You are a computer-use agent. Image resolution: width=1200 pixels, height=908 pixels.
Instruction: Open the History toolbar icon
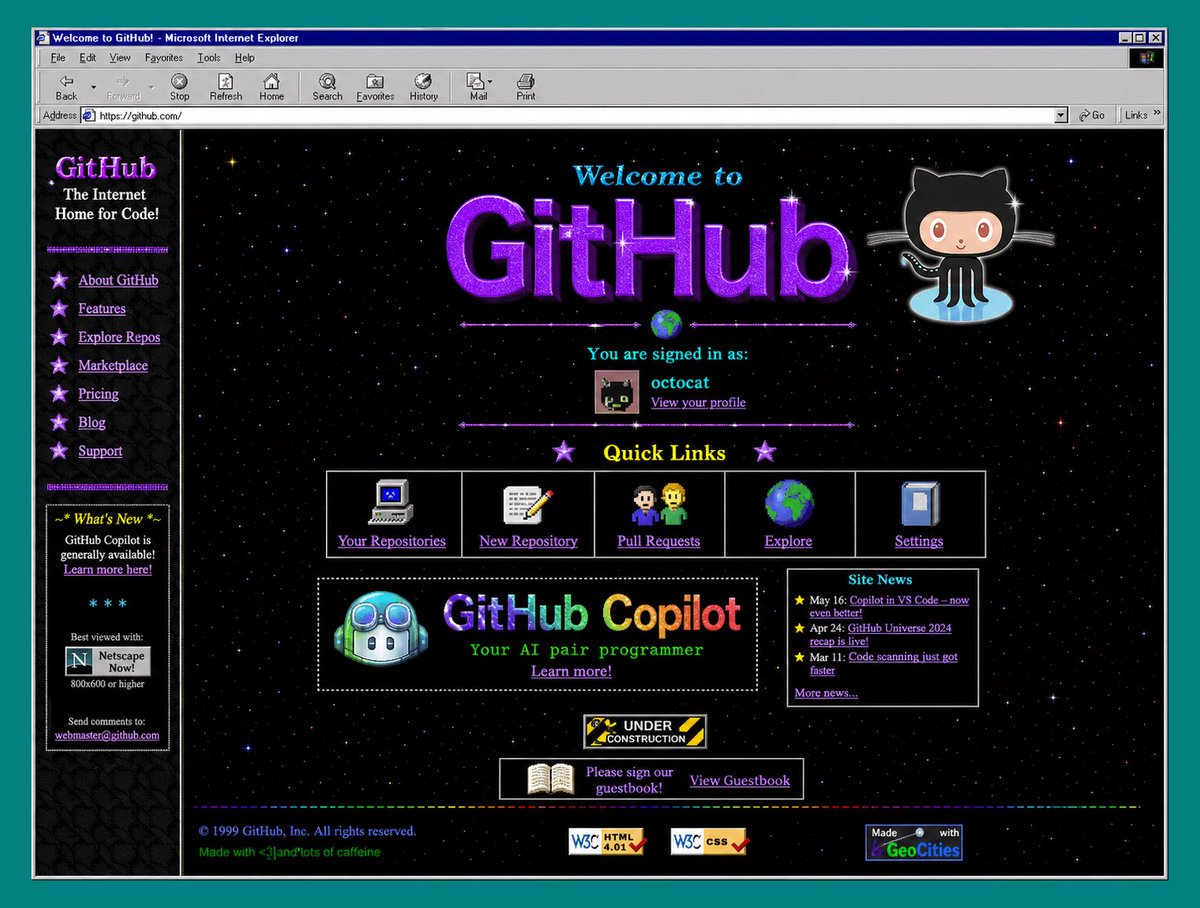423,81
